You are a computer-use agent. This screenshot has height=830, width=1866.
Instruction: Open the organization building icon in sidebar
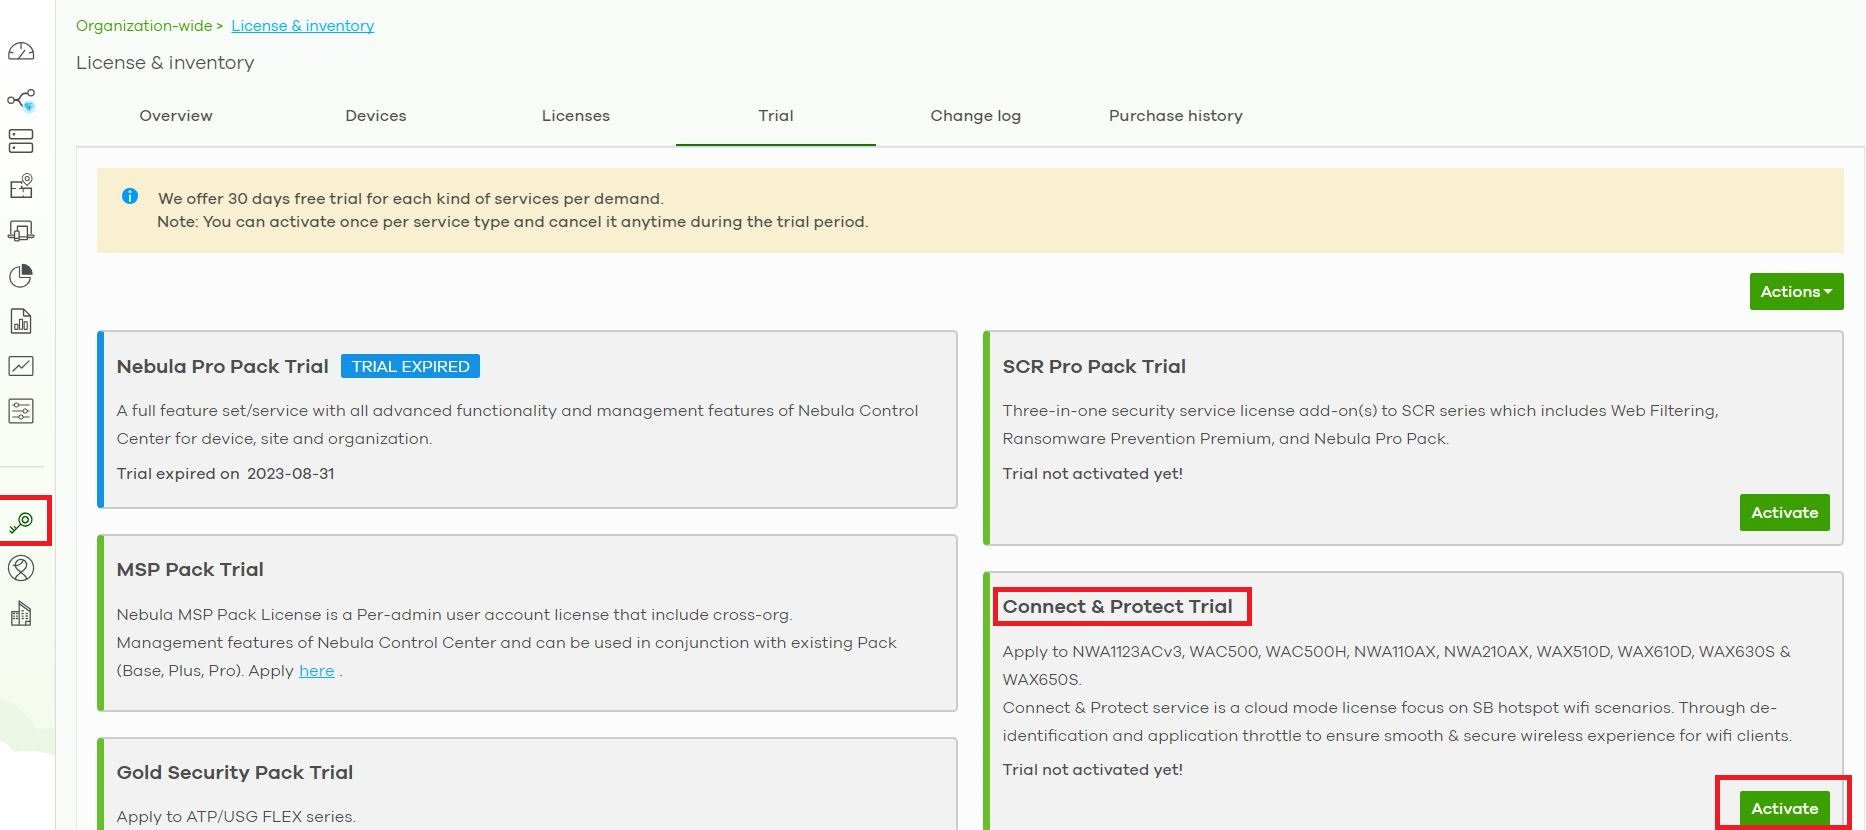click(21, 614)
